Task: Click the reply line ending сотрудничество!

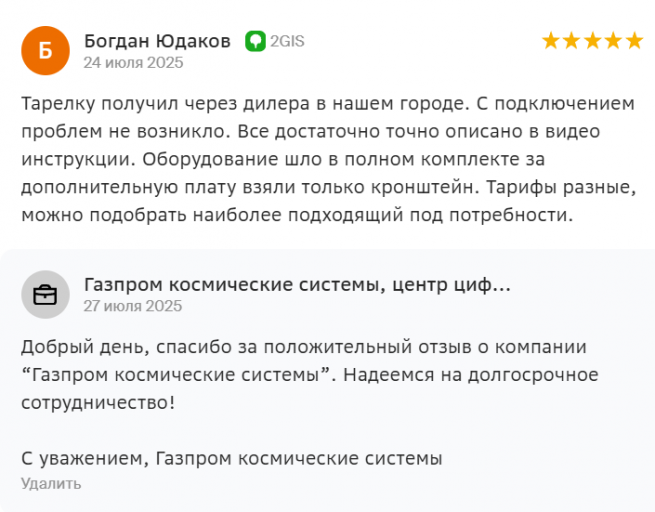Action: pyautogui.click(x=98, y=403)
